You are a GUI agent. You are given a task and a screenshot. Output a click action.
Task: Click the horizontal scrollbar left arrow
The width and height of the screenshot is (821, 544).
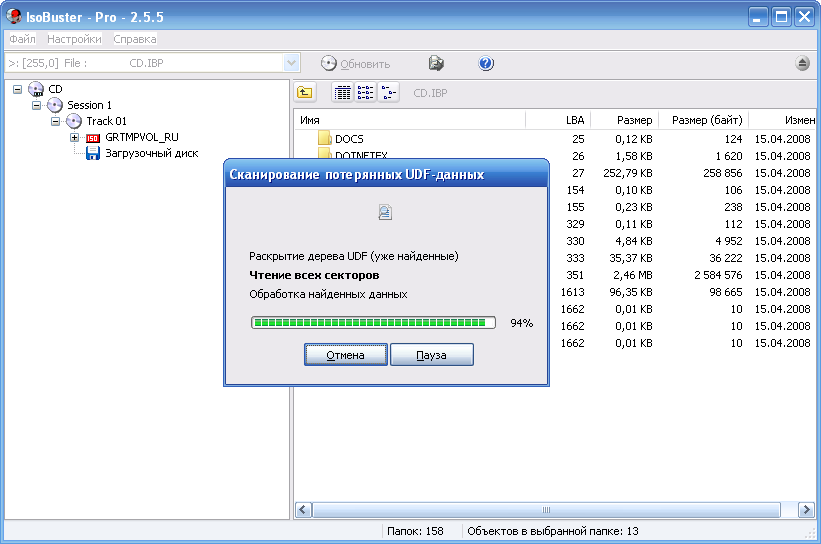point(303,509)
